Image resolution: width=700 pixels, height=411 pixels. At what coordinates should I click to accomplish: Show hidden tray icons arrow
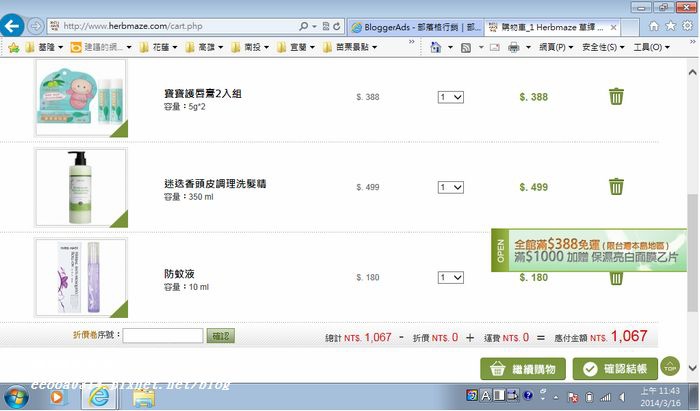(556, 398)
